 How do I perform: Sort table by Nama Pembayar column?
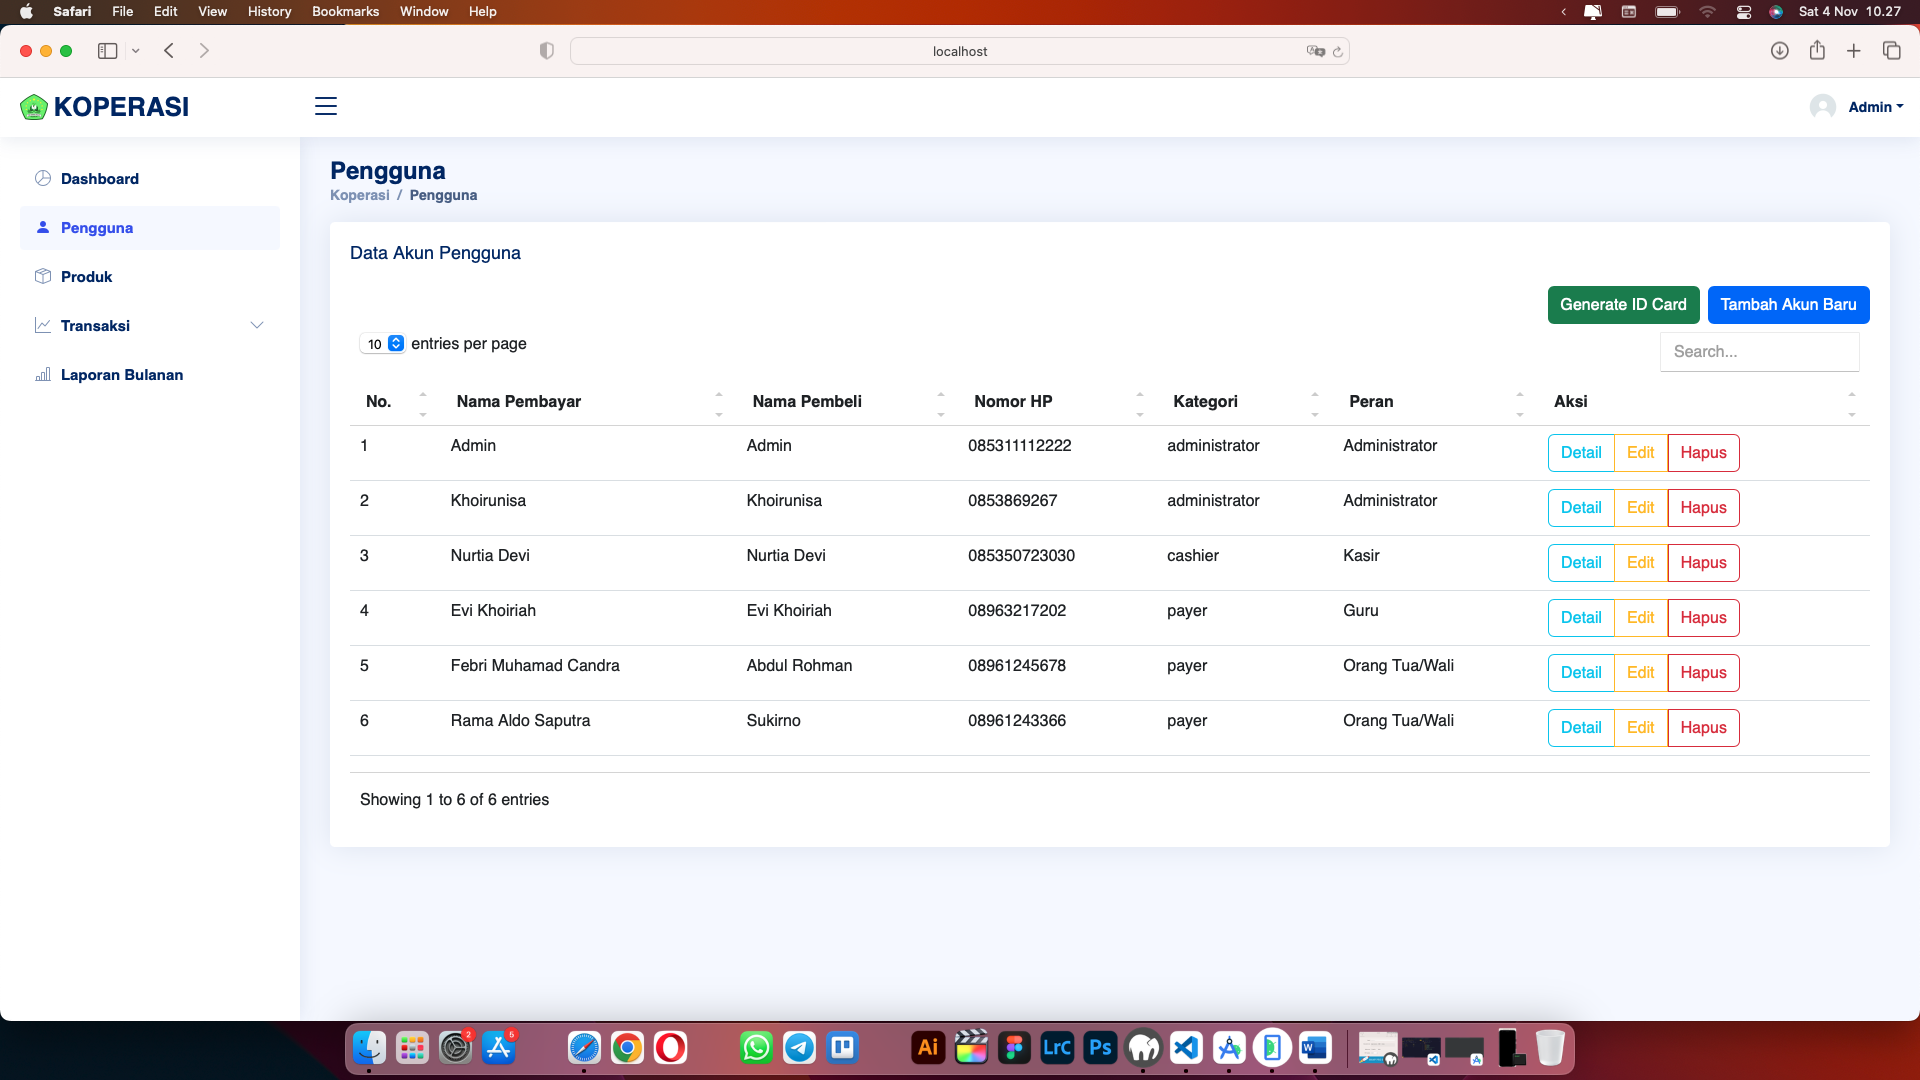[x=519, y=401]
